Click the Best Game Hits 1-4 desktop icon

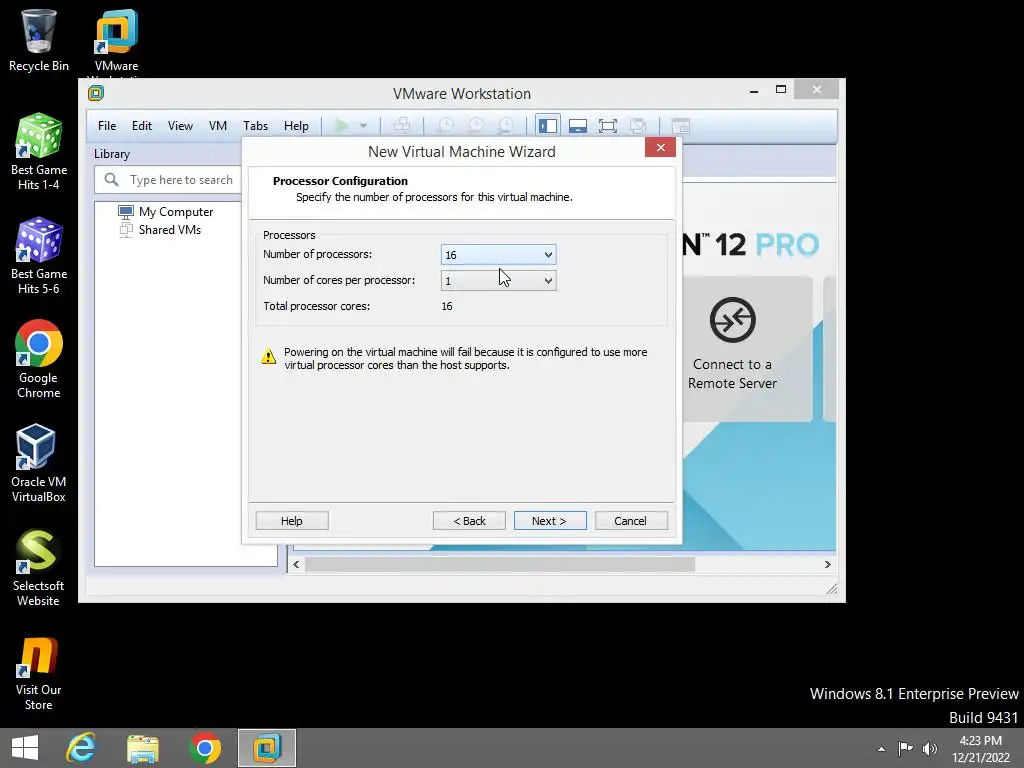tap(39, 152)
